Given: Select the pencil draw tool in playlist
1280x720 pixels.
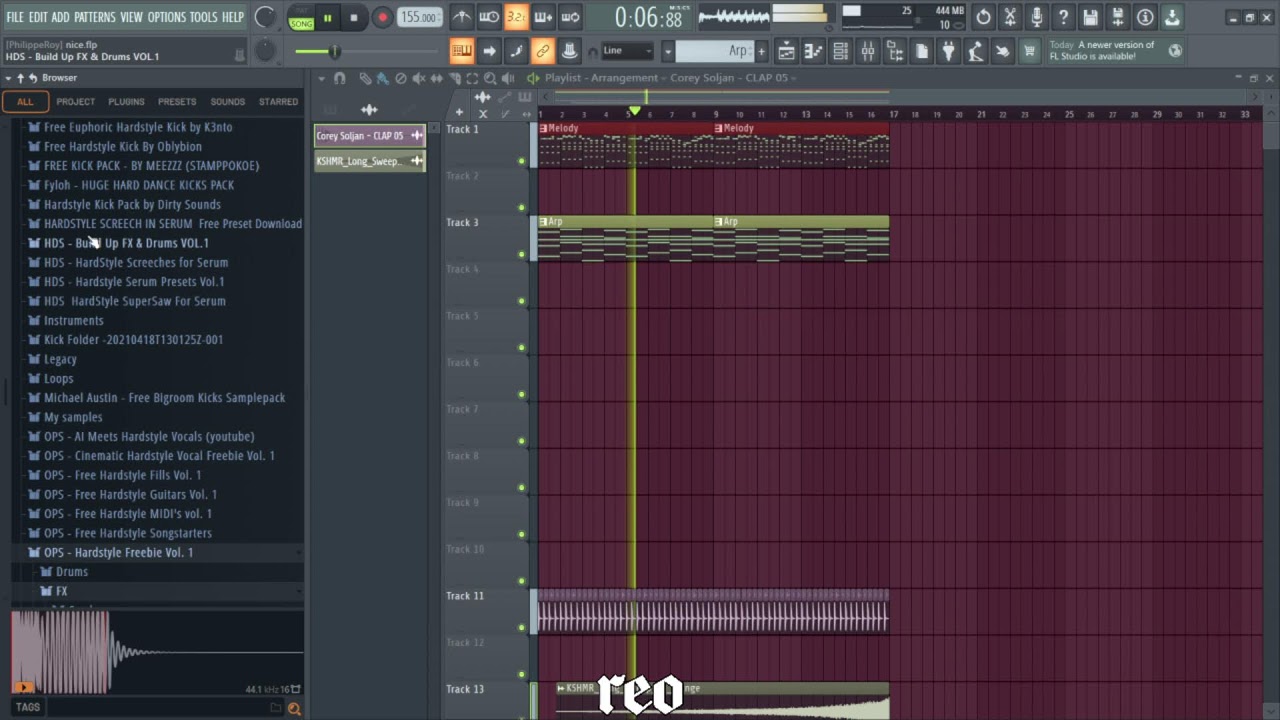Looking at the screenshot, I should coord(365,78).
